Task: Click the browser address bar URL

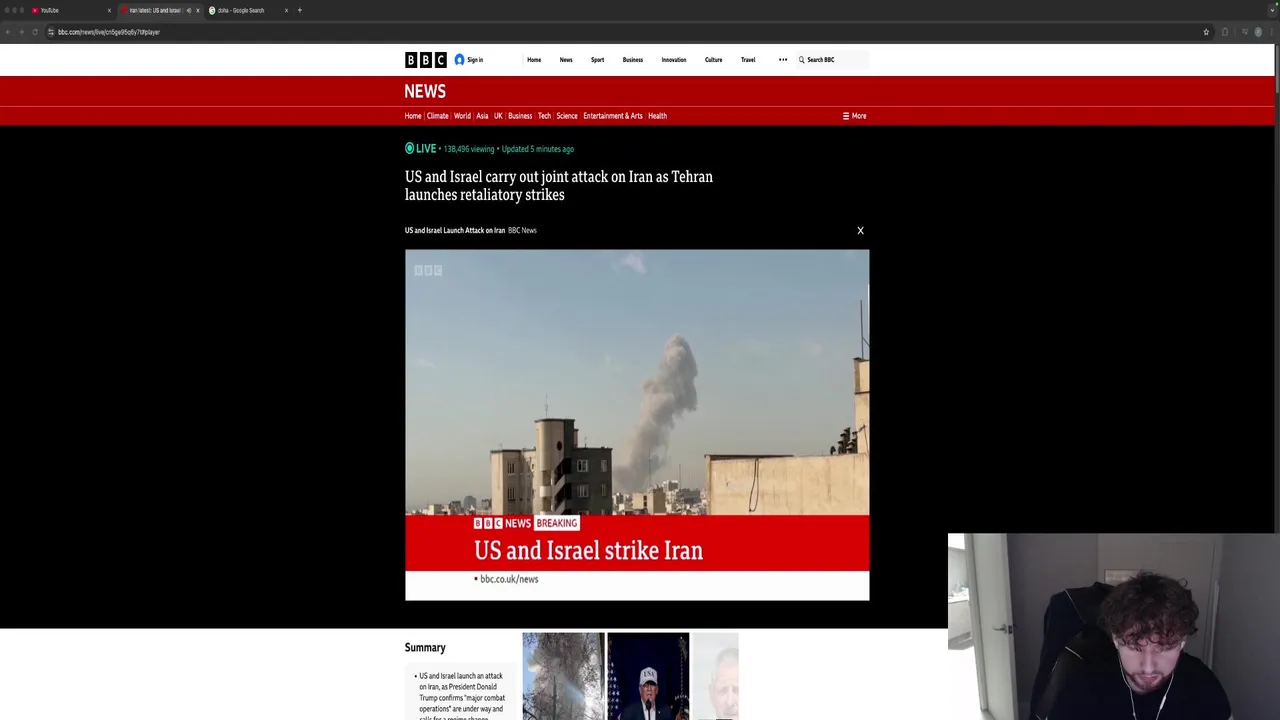Action: [x=109, y=32]
